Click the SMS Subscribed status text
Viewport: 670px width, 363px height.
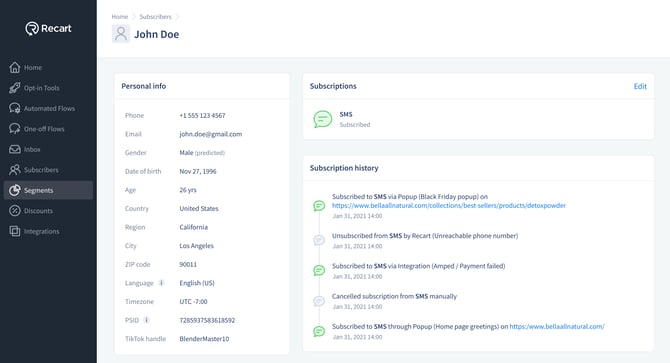pyautogui.click(x=355, y=125)
